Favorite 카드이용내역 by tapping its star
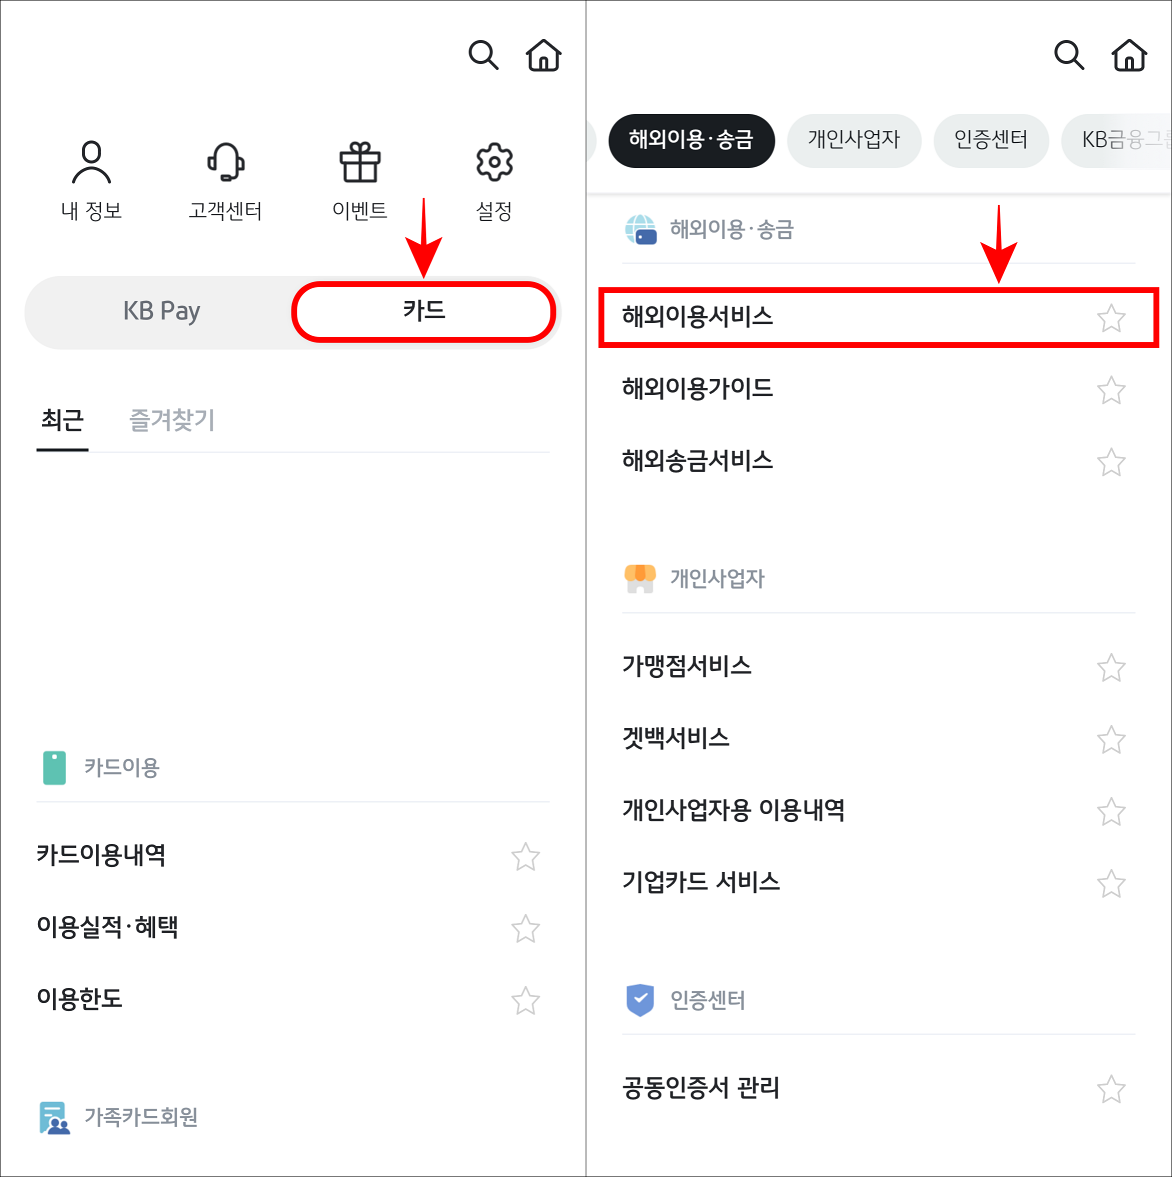This screenshot has height=1177, width=1172. coord(525,857)
